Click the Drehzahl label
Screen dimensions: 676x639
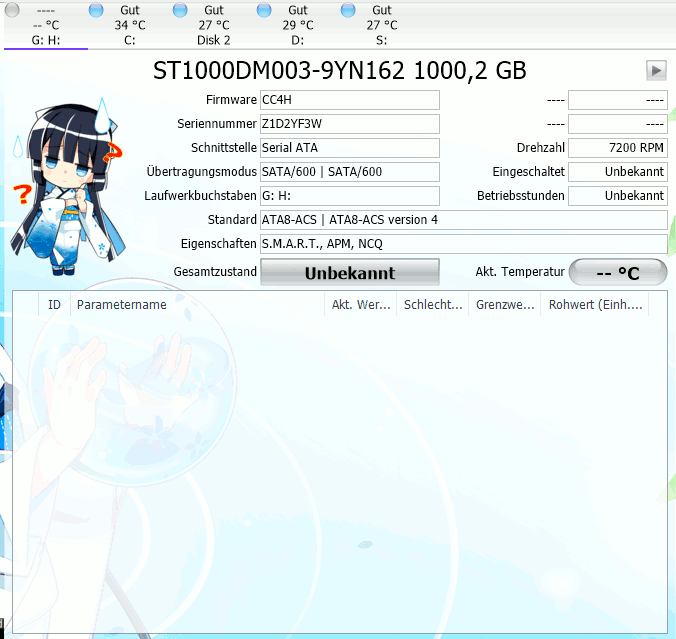coord(541,148)
